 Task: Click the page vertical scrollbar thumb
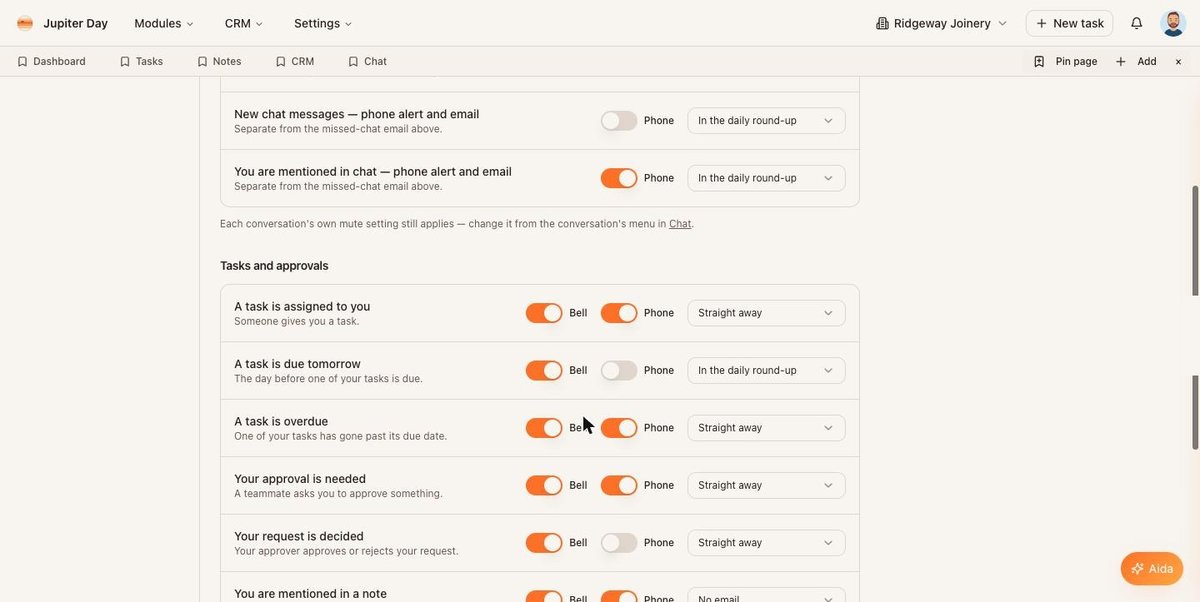[x=1195, y=240]
